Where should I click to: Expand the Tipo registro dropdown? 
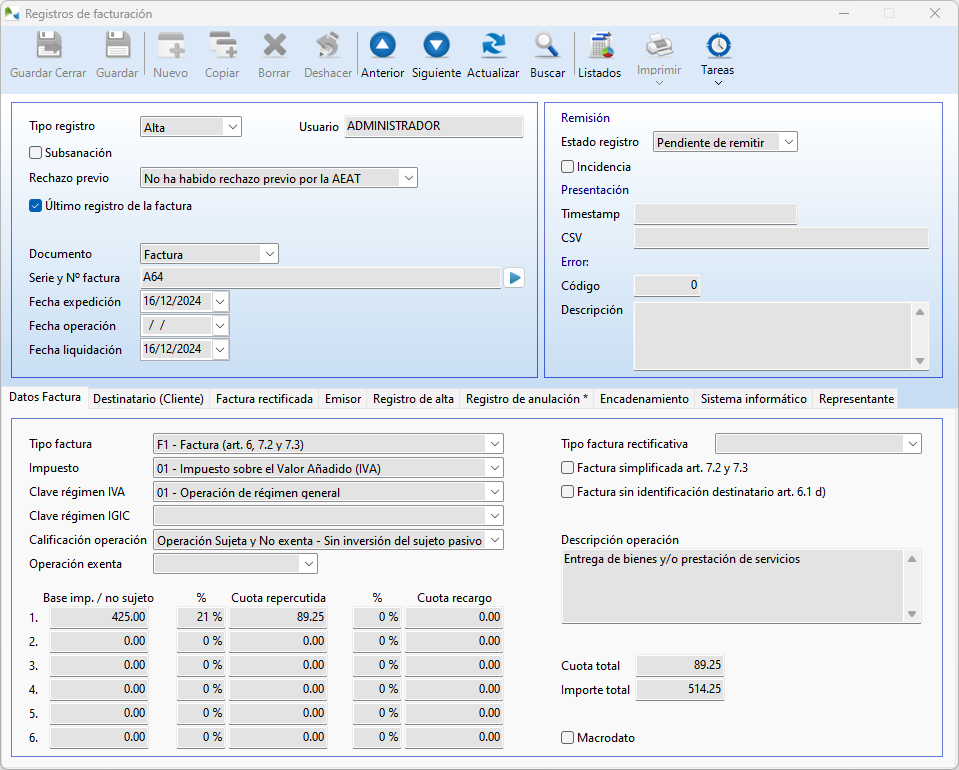click(232, 127)
